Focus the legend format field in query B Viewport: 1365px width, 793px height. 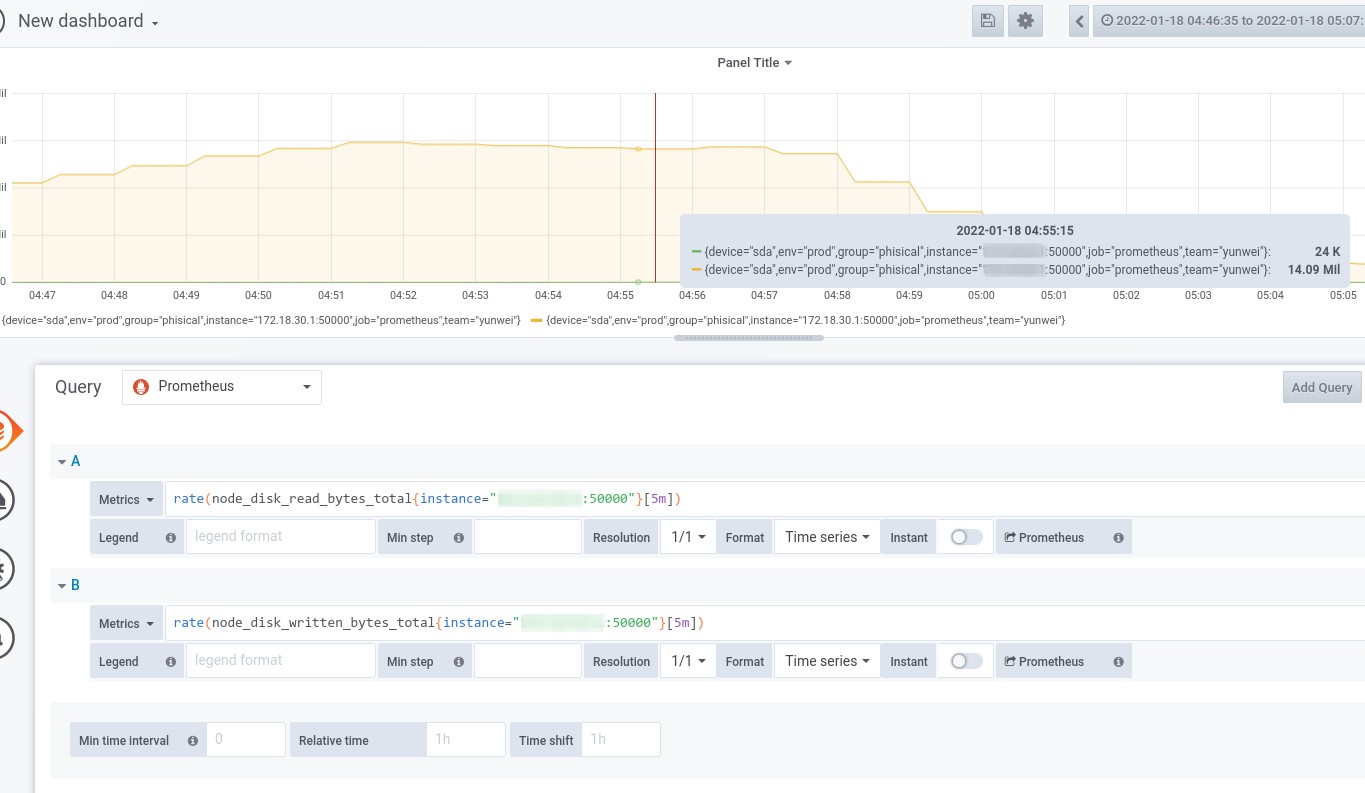click(280, 660)
